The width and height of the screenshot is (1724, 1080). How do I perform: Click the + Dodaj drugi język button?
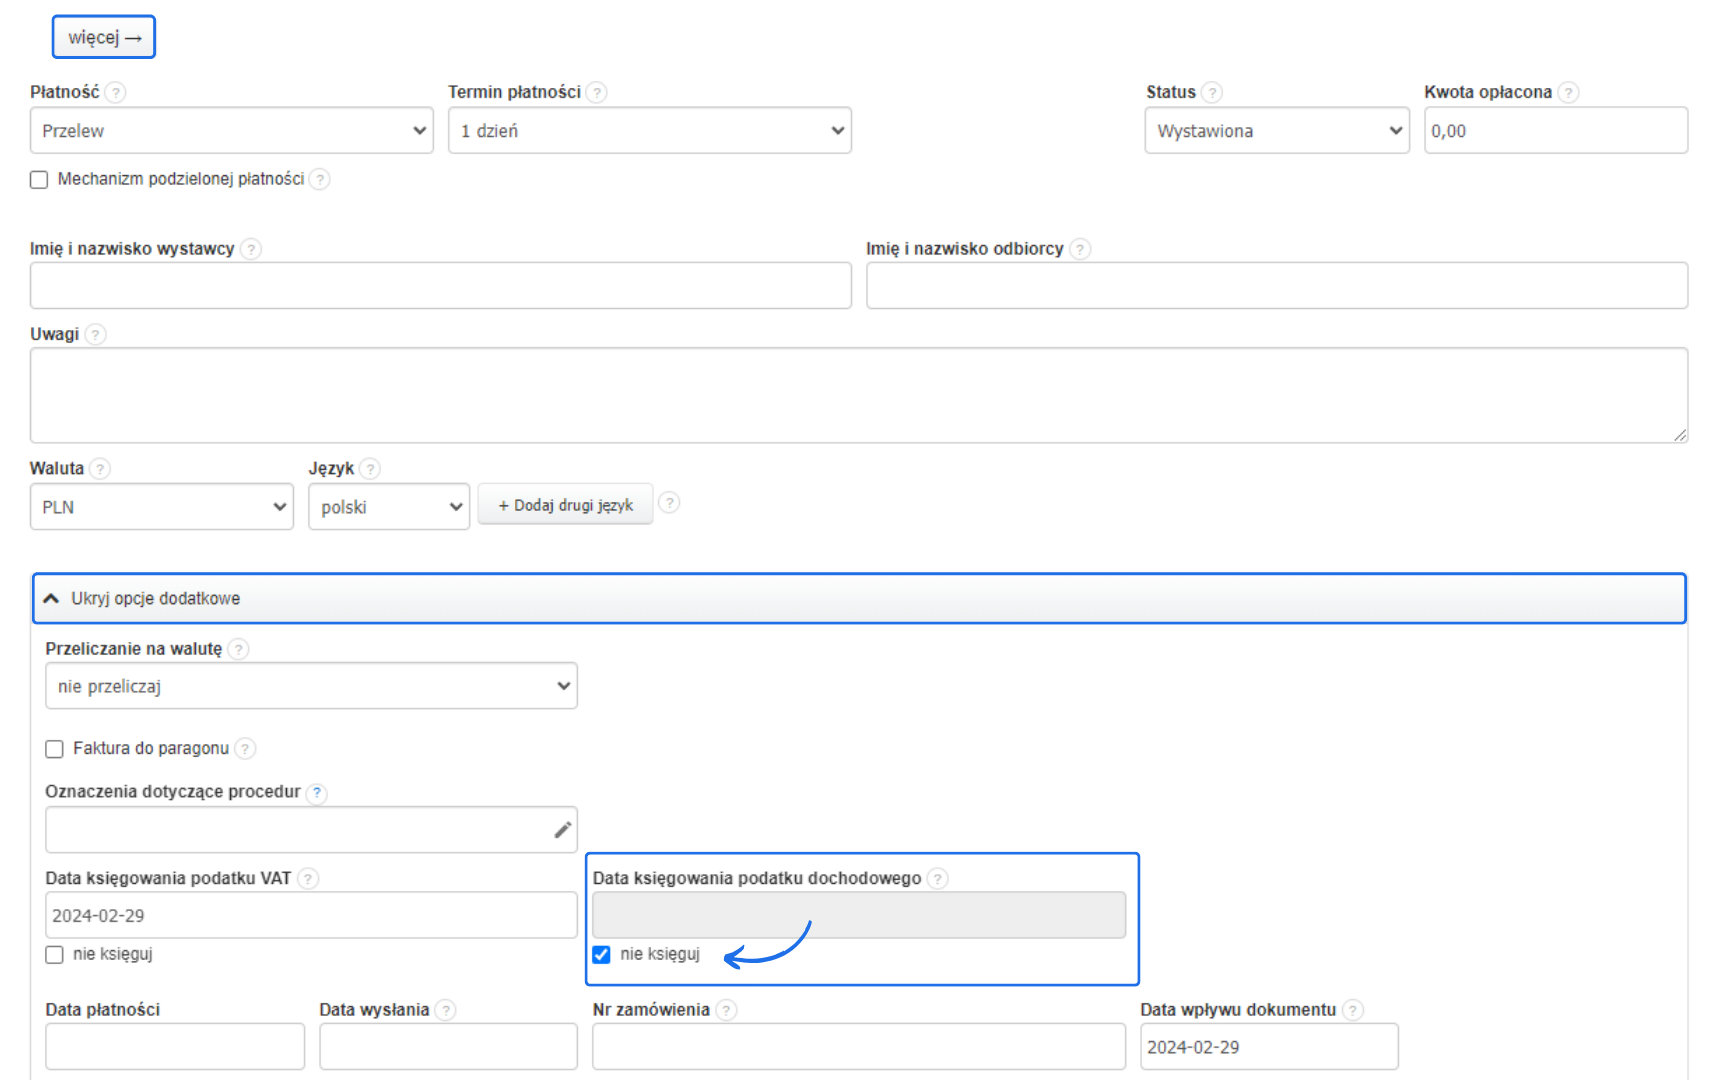pos(565,505)
